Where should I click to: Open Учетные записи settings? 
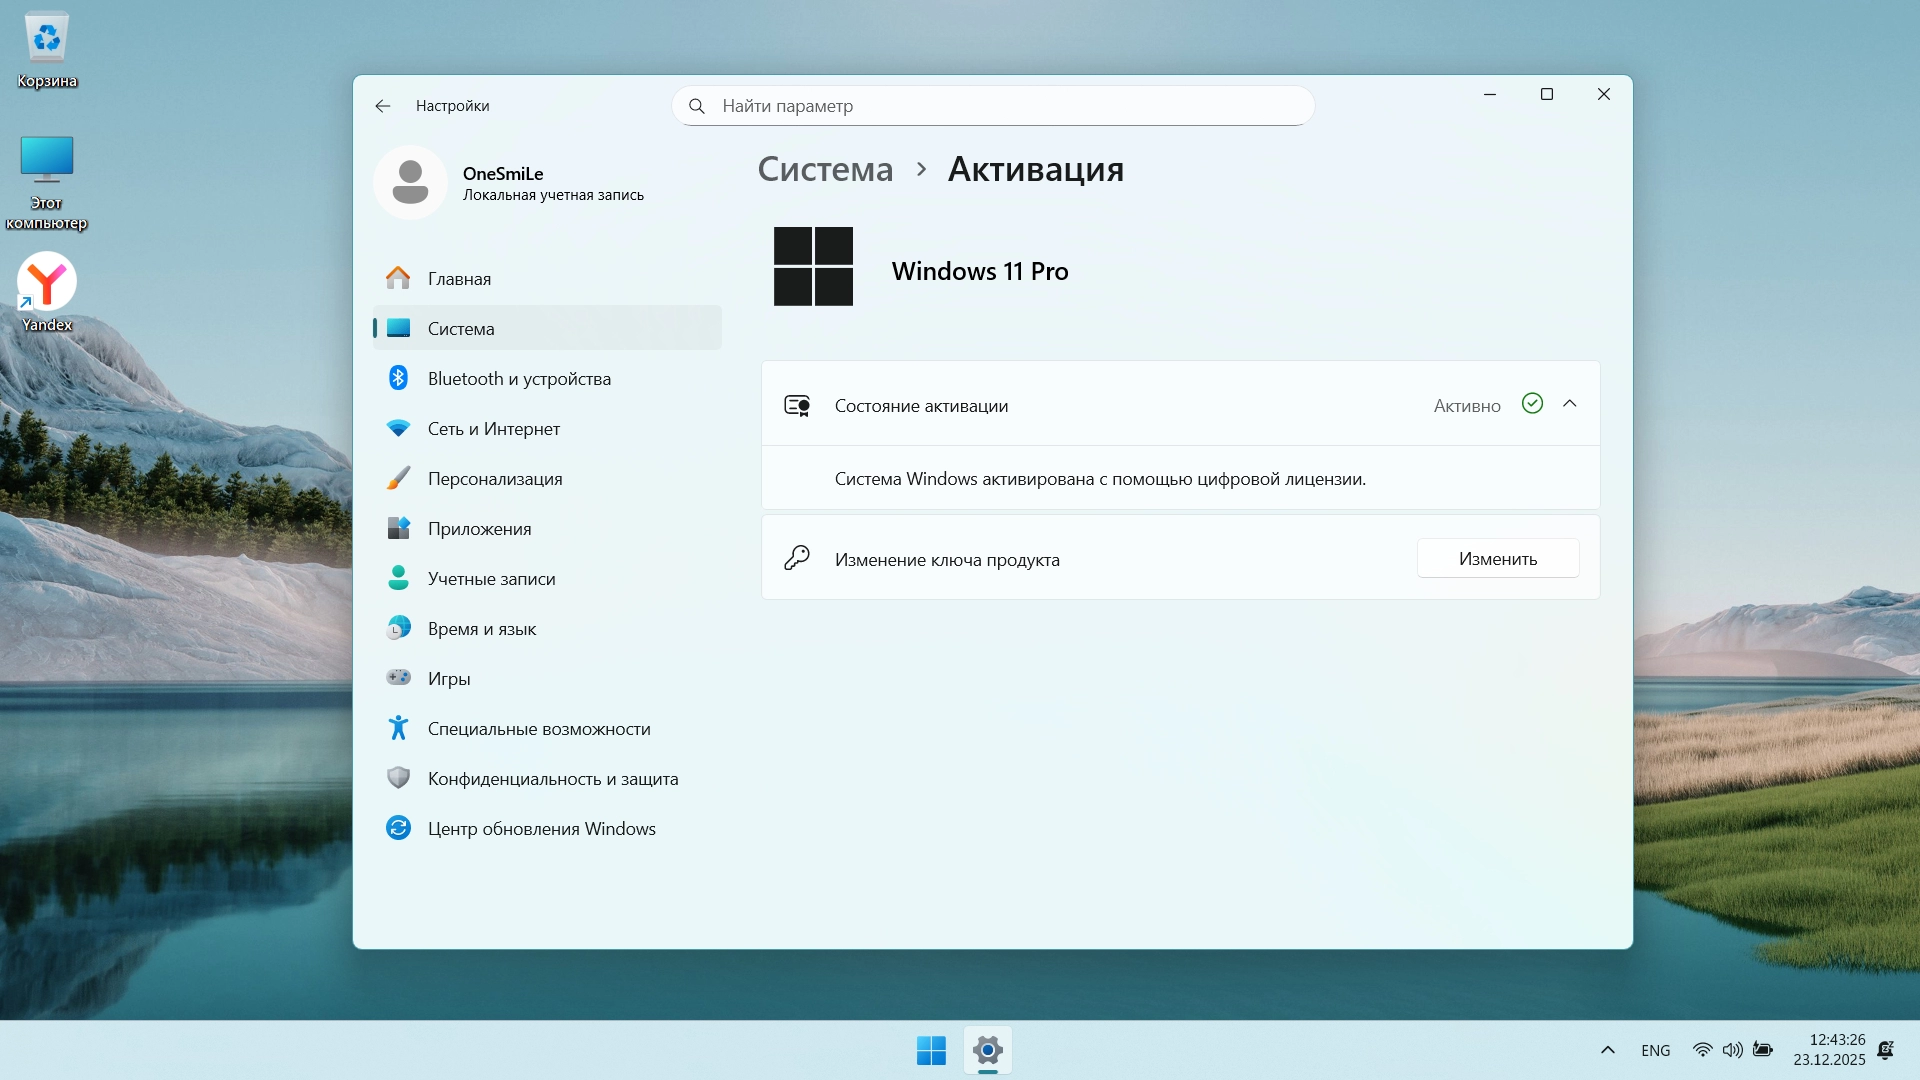click(x=491, y=579)
